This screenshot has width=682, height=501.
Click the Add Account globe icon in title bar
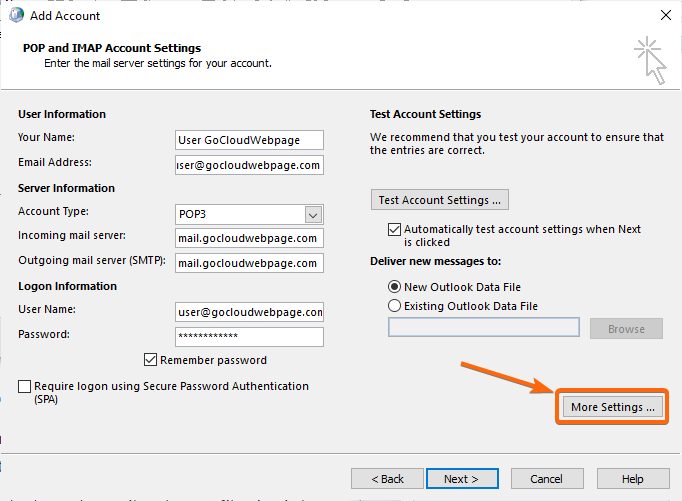click(17, 15)
